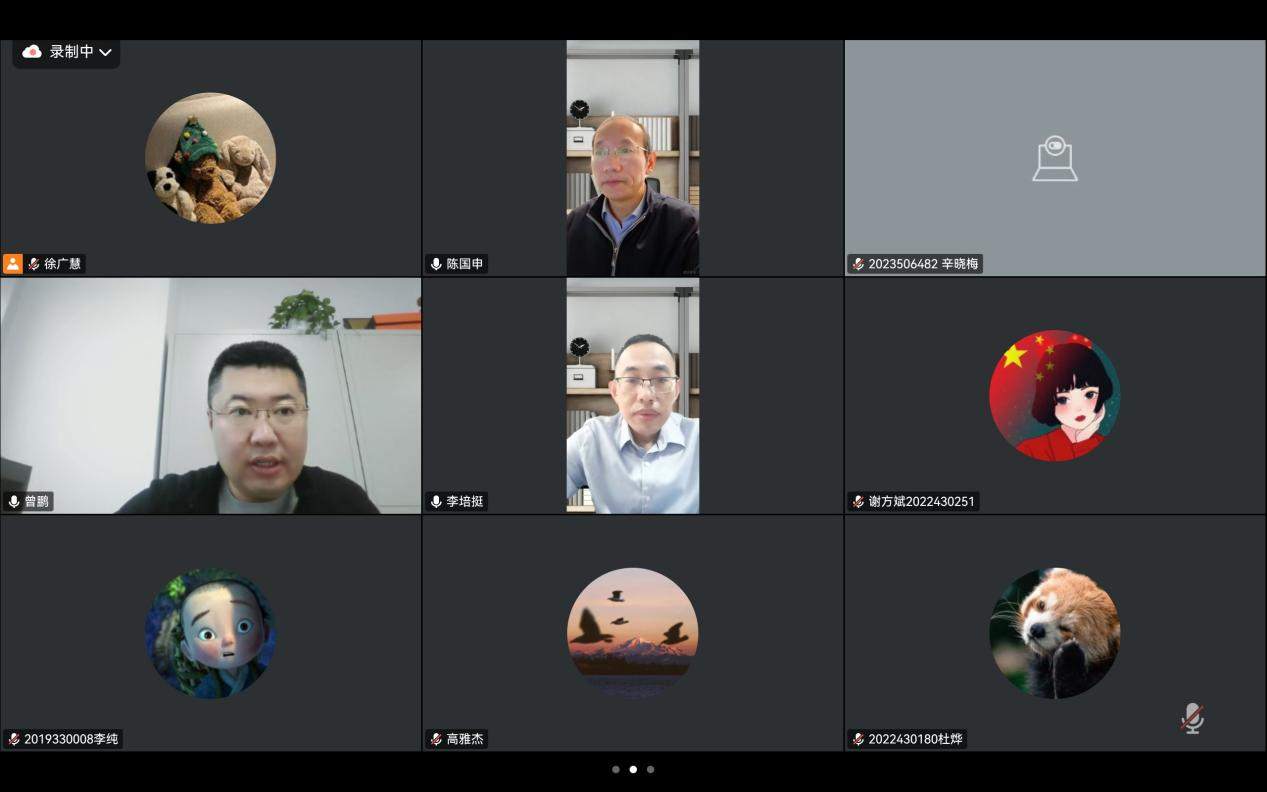This screenshot has height=792, width=1267.
Task: Go to the third page dot
Action: [651, 769]
